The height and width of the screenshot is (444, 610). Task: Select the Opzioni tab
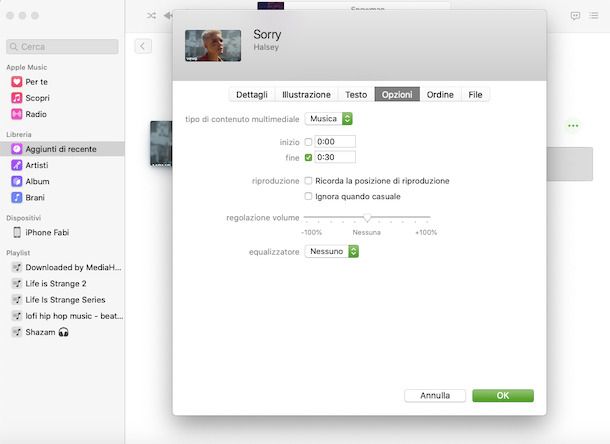[x=397, y=95]
